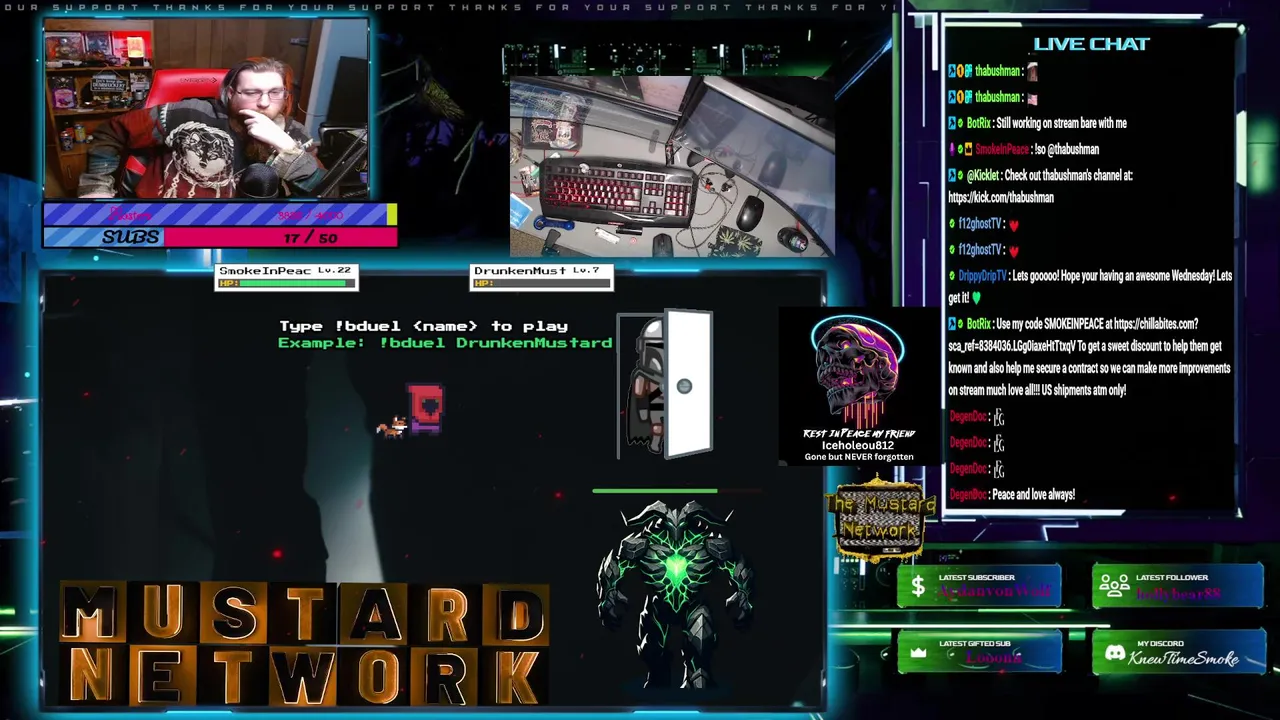This screenshot has width=1280, height=720.
Task: Click The Mustard Network dripping logo
Action: tap(880, 520)
